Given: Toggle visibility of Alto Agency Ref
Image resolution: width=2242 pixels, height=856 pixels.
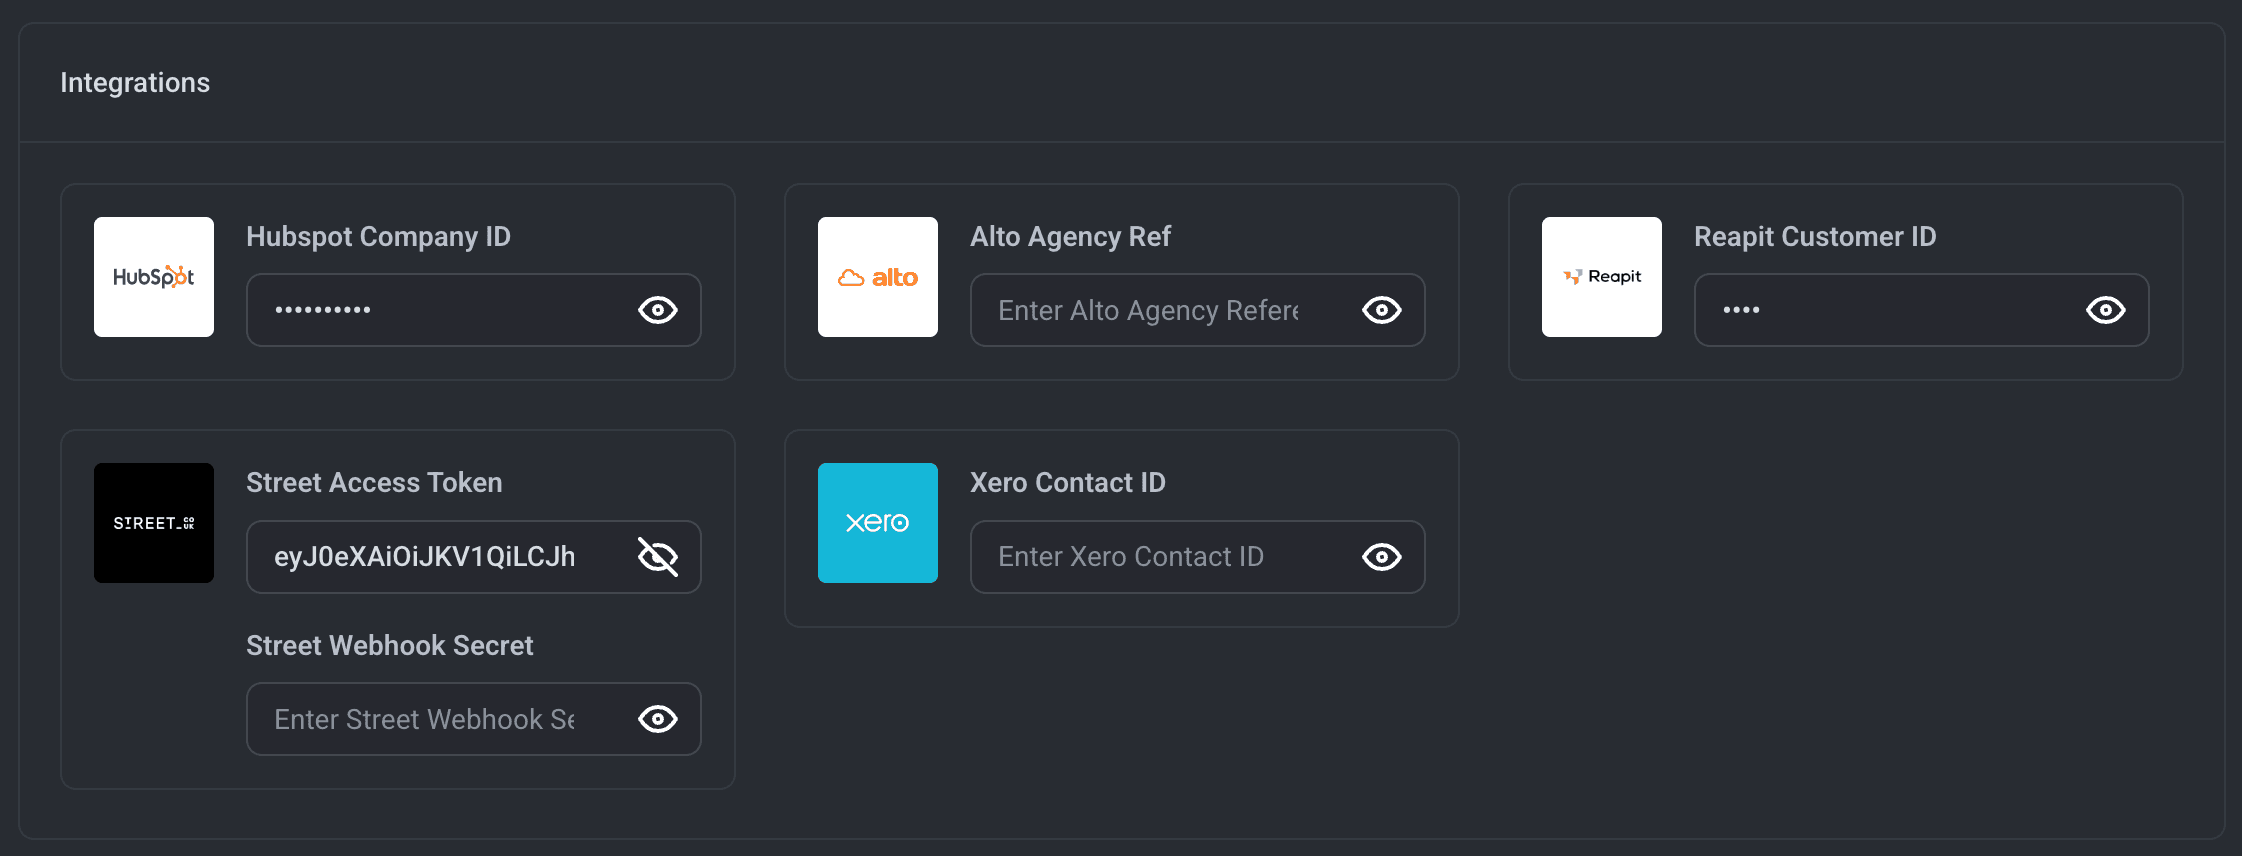Looking at the screenshot, I should 1381,310.
